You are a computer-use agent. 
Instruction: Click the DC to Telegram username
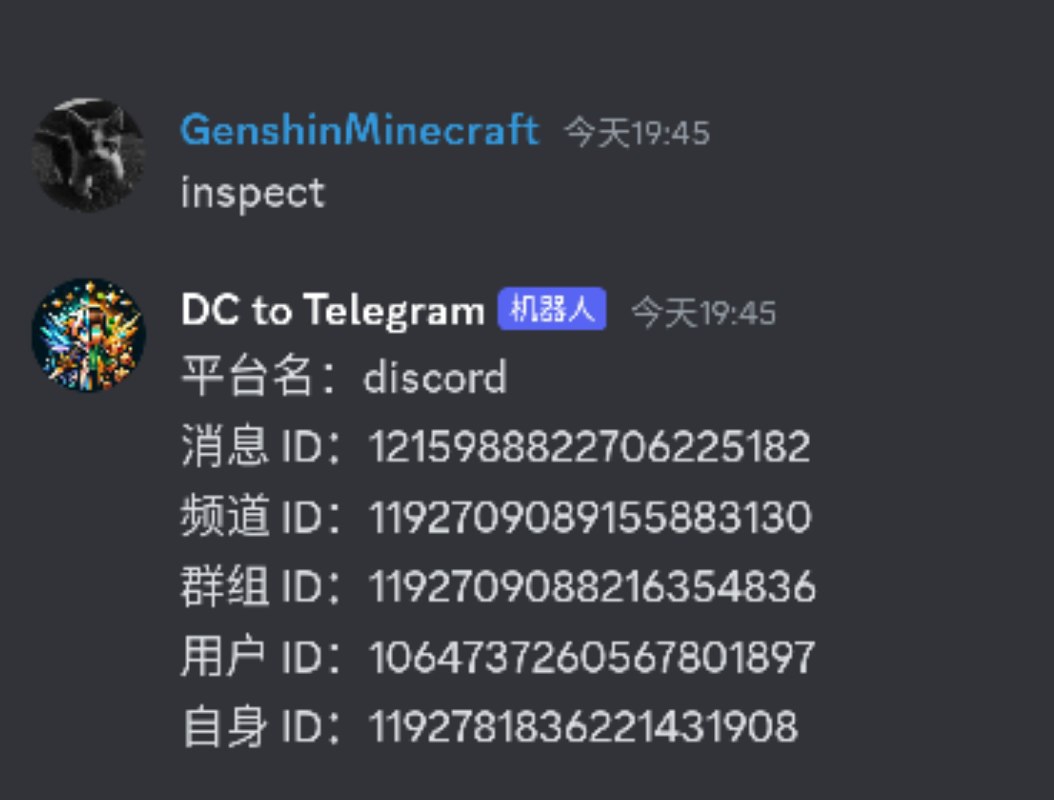click(333, 311)
